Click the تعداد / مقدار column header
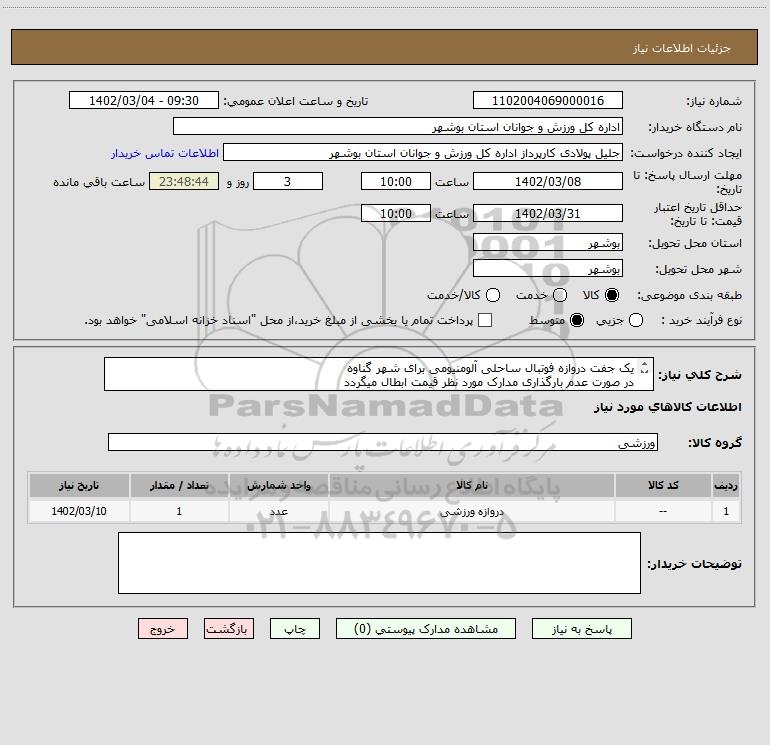Image resolution: width=770 pixels, height=745 pixels. click(x=179, y=485)
